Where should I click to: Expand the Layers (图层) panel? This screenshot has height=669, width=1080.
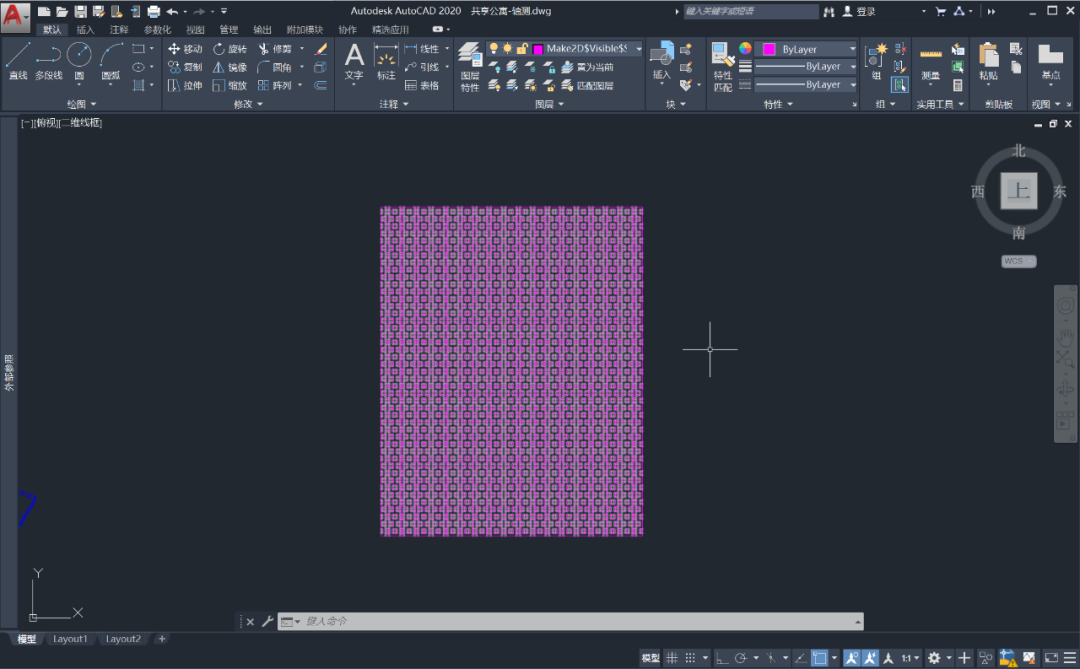click(x=549, y=104)
